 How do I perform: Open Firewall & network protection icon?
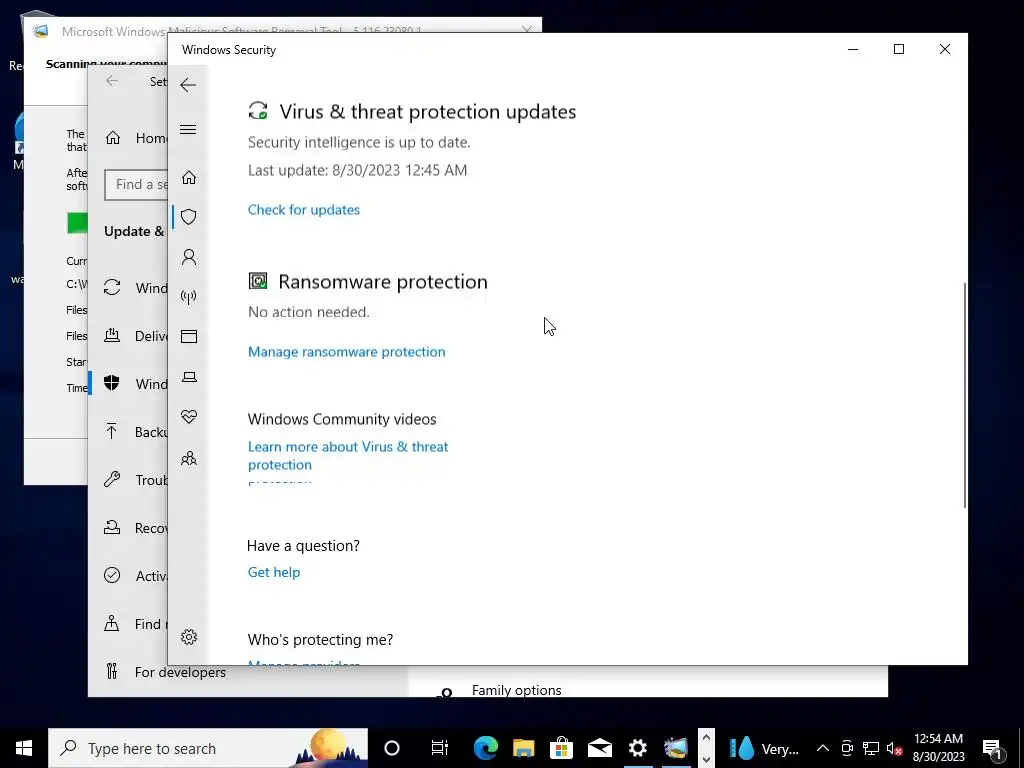click(189, 297)
